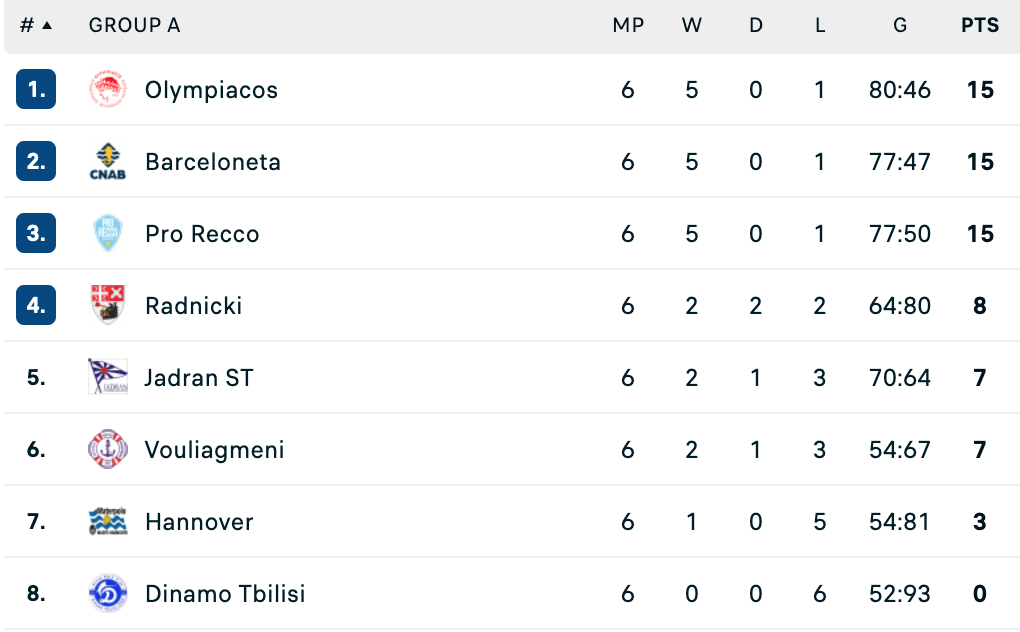1020x632 pixels.
Task: Click the Hannover waterpolo logo
Action: [107, 522]
